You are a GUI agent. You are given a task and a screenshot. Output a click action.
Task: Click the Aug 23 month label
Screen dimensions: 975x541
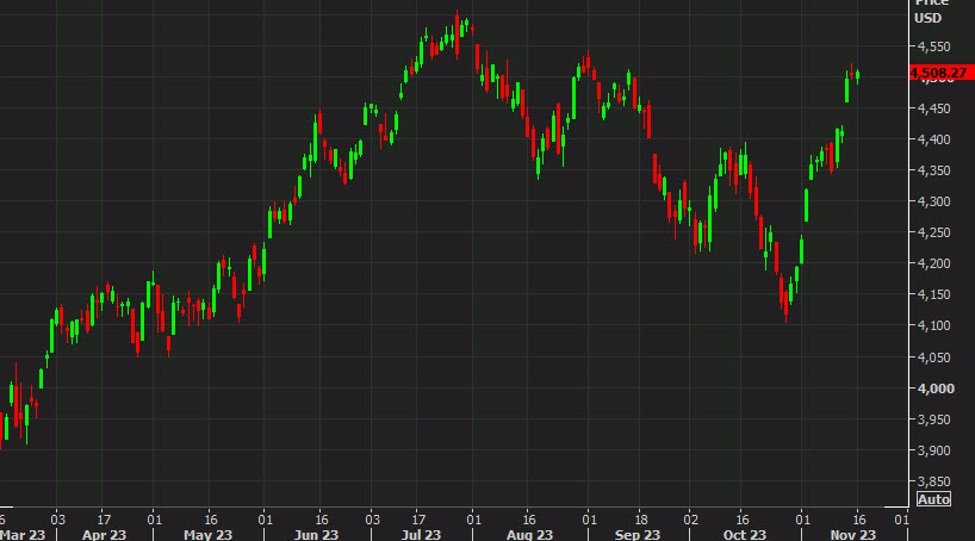click(x=529, y=534)
